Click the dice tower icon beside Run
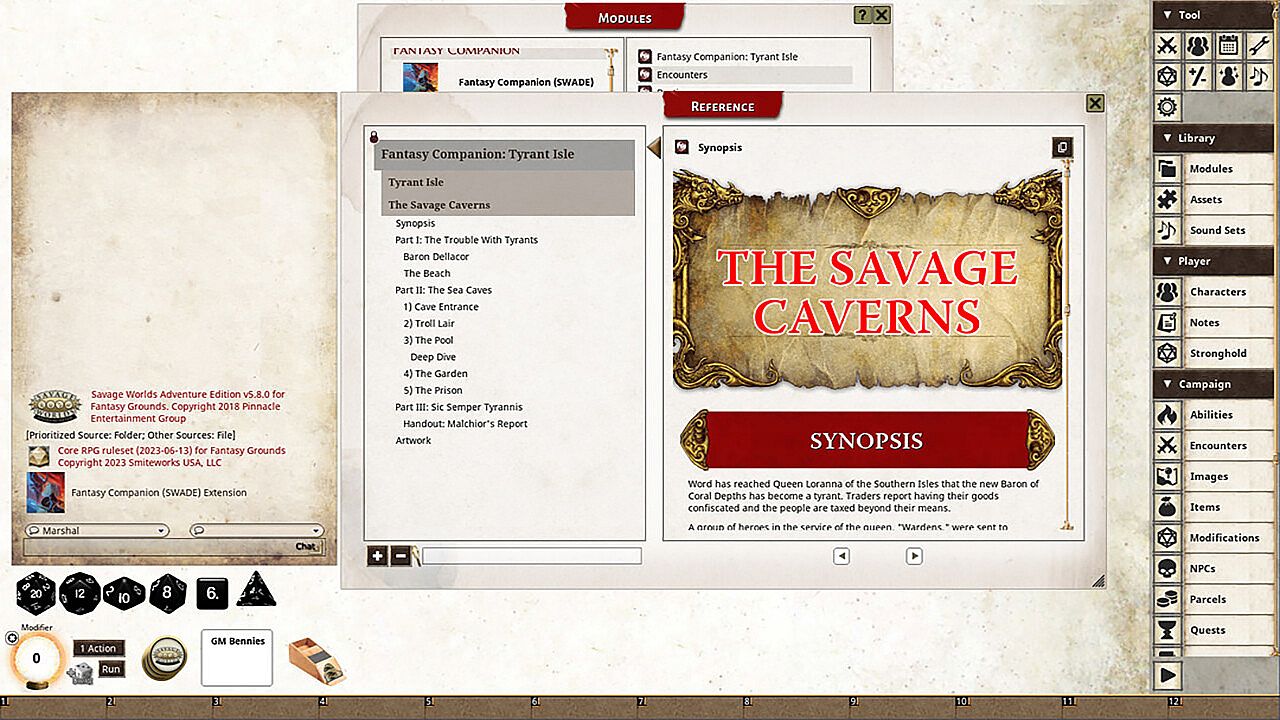 point(80,673)
